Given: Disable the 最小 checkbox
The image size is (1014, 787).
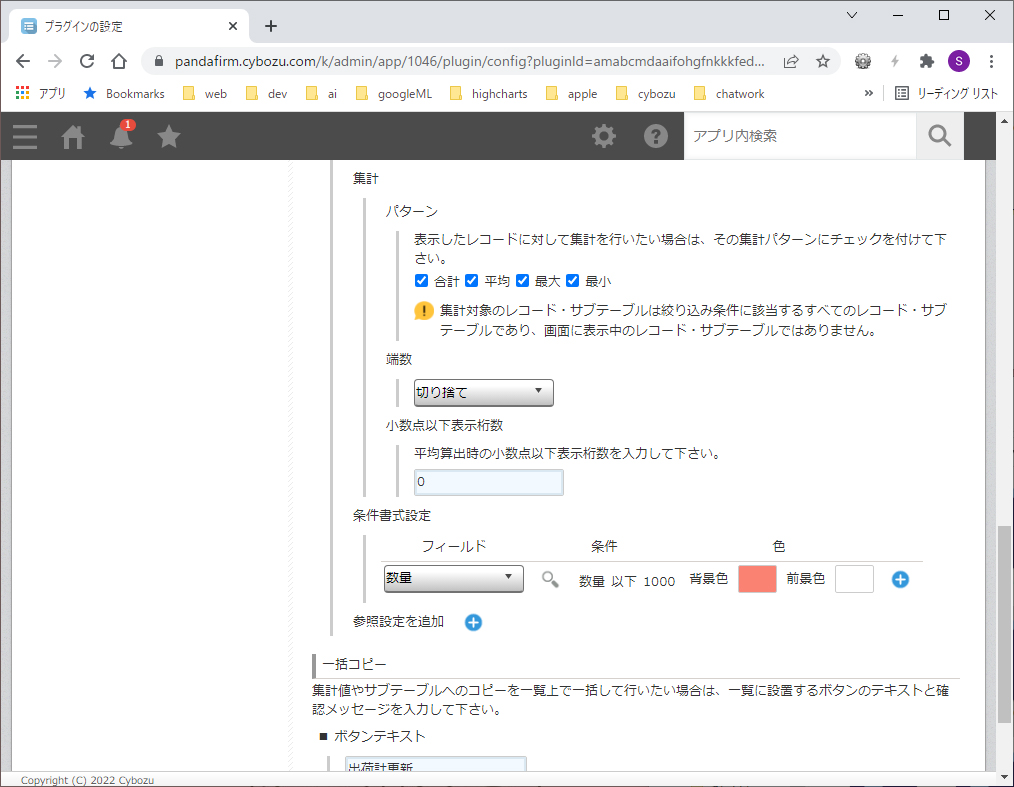Looking at the screenshot, I should [573, 281].
